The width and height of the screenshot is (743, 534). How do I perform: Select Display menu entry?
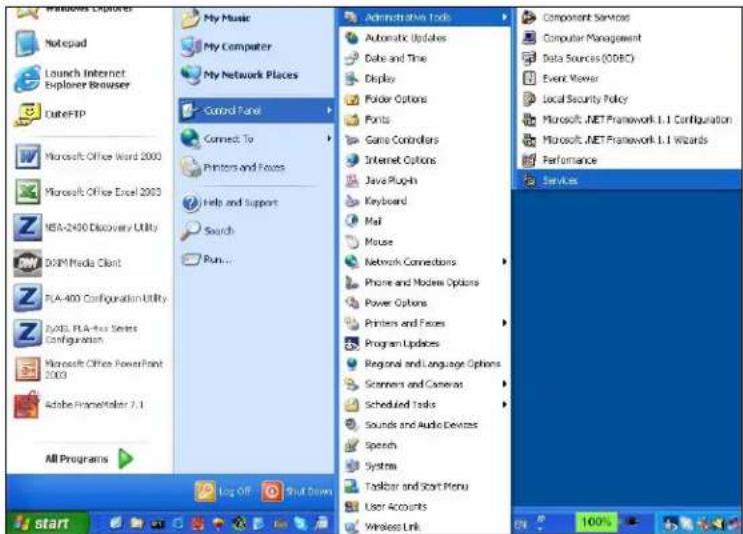(x=425, y=79)
